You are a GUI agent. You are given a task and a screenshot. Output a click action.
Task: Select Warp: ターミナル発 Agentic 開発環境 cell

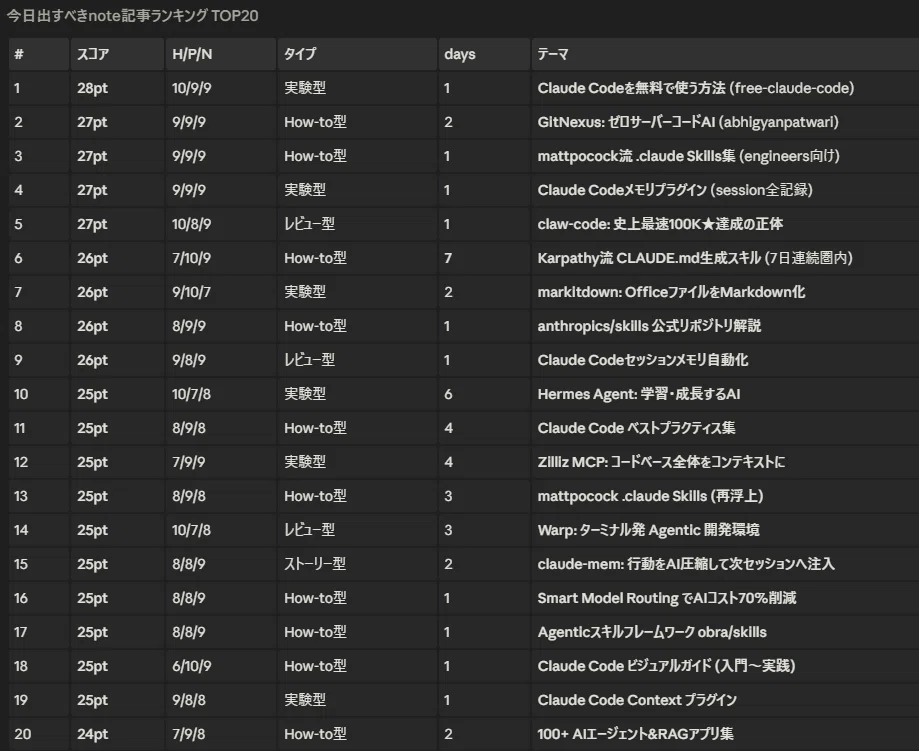[x=725, y=531]
